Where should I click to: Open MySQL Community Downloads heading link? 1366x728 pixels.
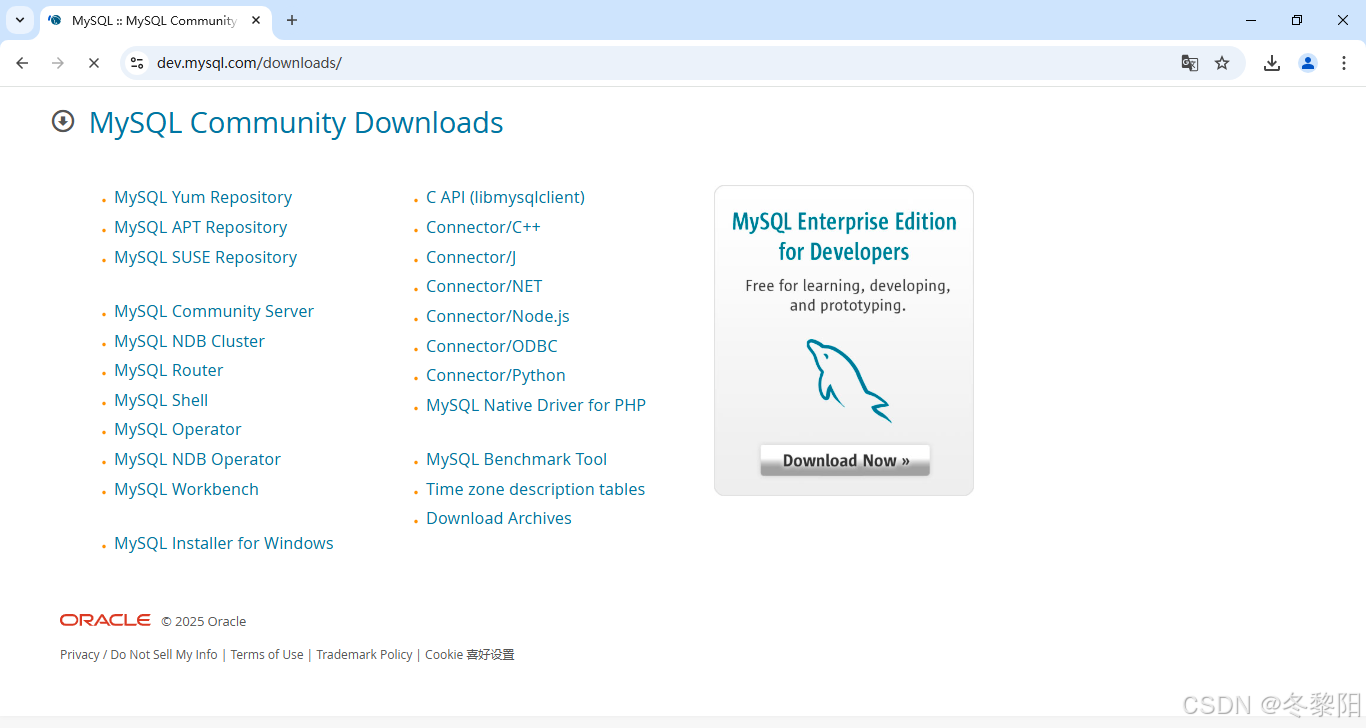[296, 123]
